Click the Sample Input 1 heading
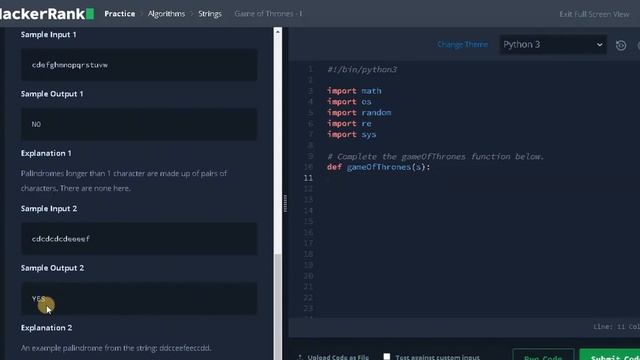This screenshot has width=640, height=360. point(49,35)
